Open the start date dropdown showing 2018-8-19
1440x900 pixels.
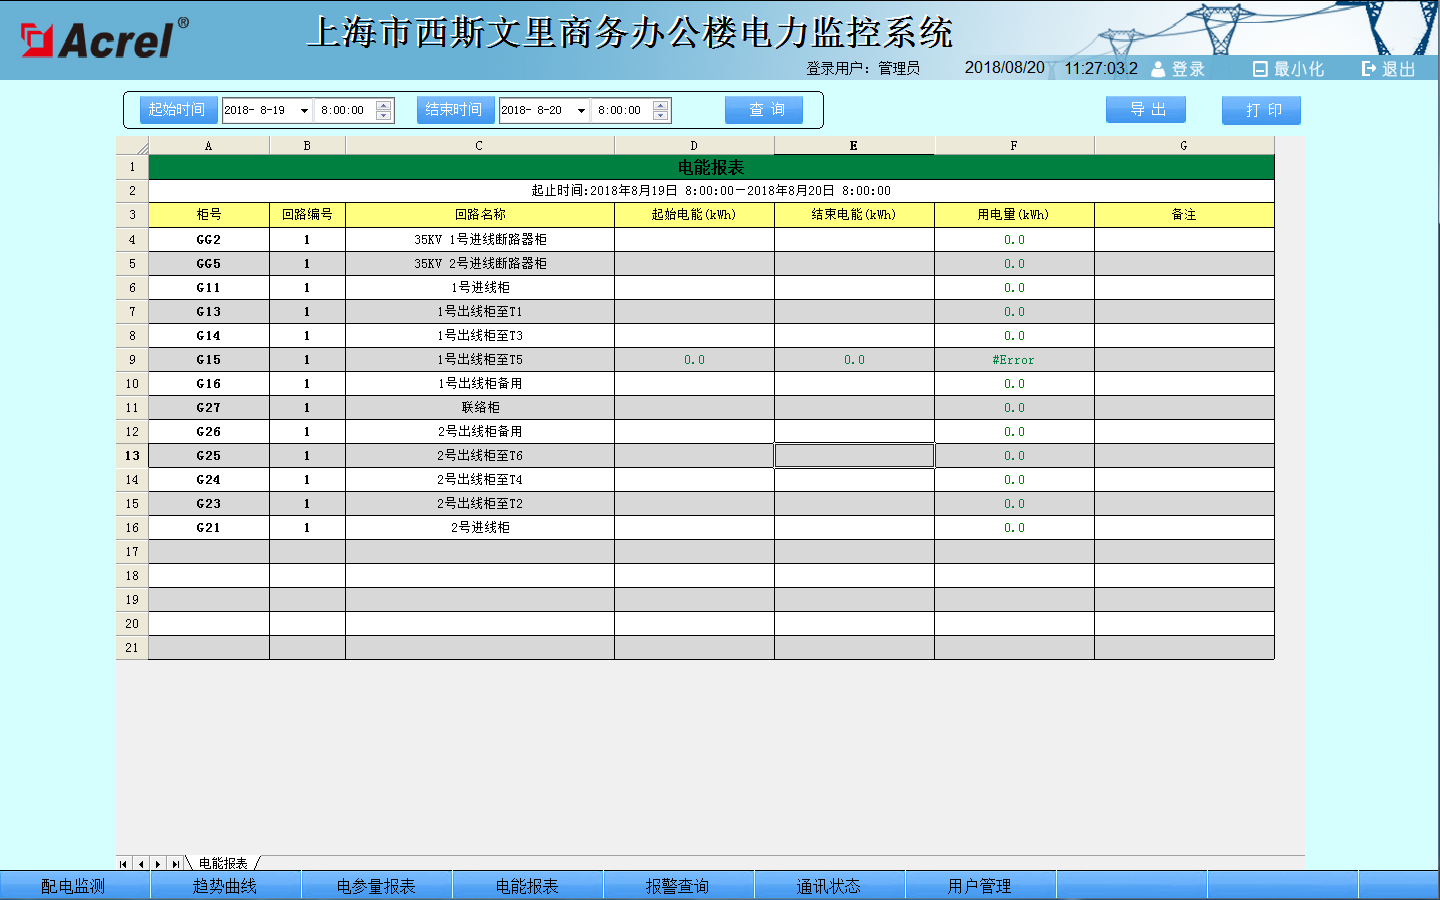coord(304,111)
